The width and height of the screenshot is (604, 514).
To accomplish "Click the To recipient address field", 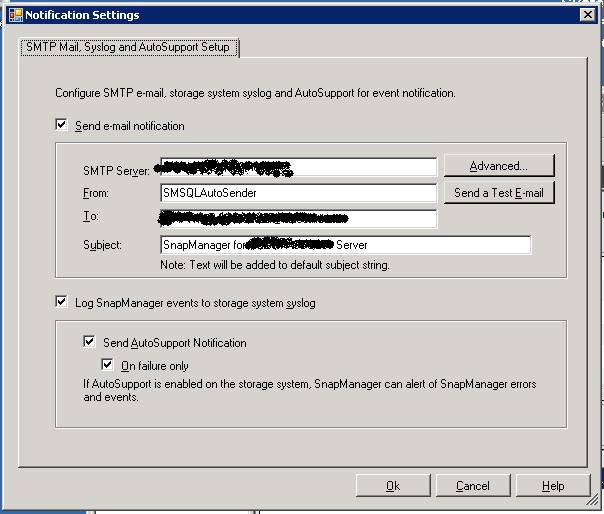I will (298, 218).
